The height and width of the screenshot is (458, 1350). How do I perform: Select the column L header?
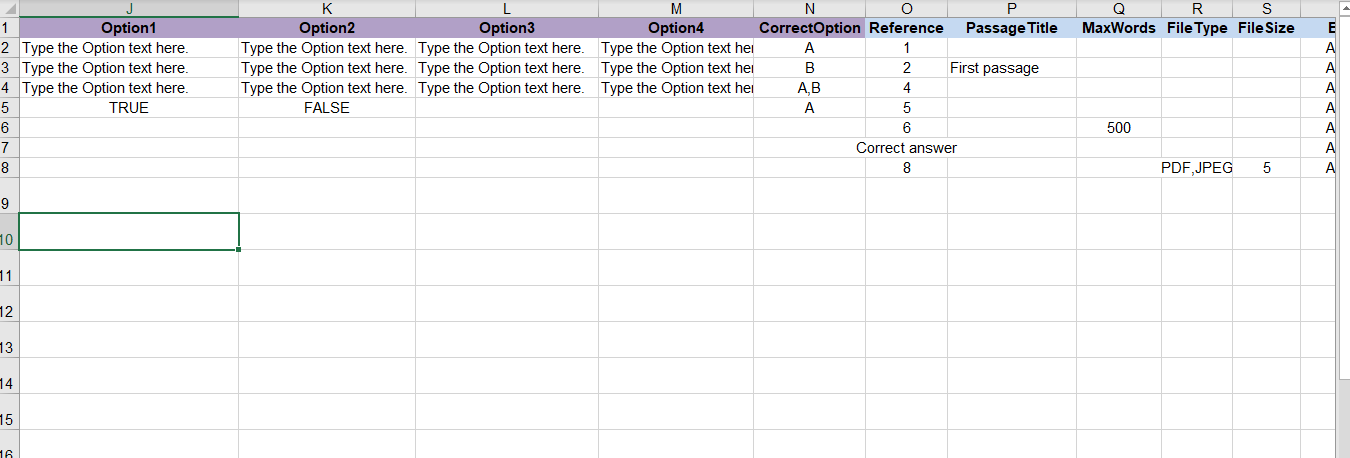[506, 8]
